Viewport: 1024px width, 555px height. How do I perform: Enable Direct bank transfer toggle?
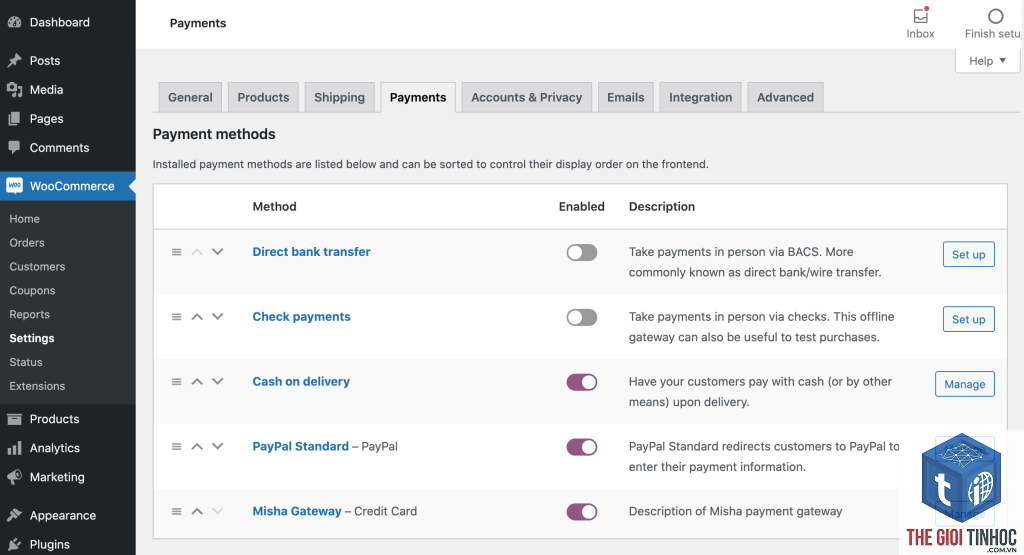(x=582, y=253)
